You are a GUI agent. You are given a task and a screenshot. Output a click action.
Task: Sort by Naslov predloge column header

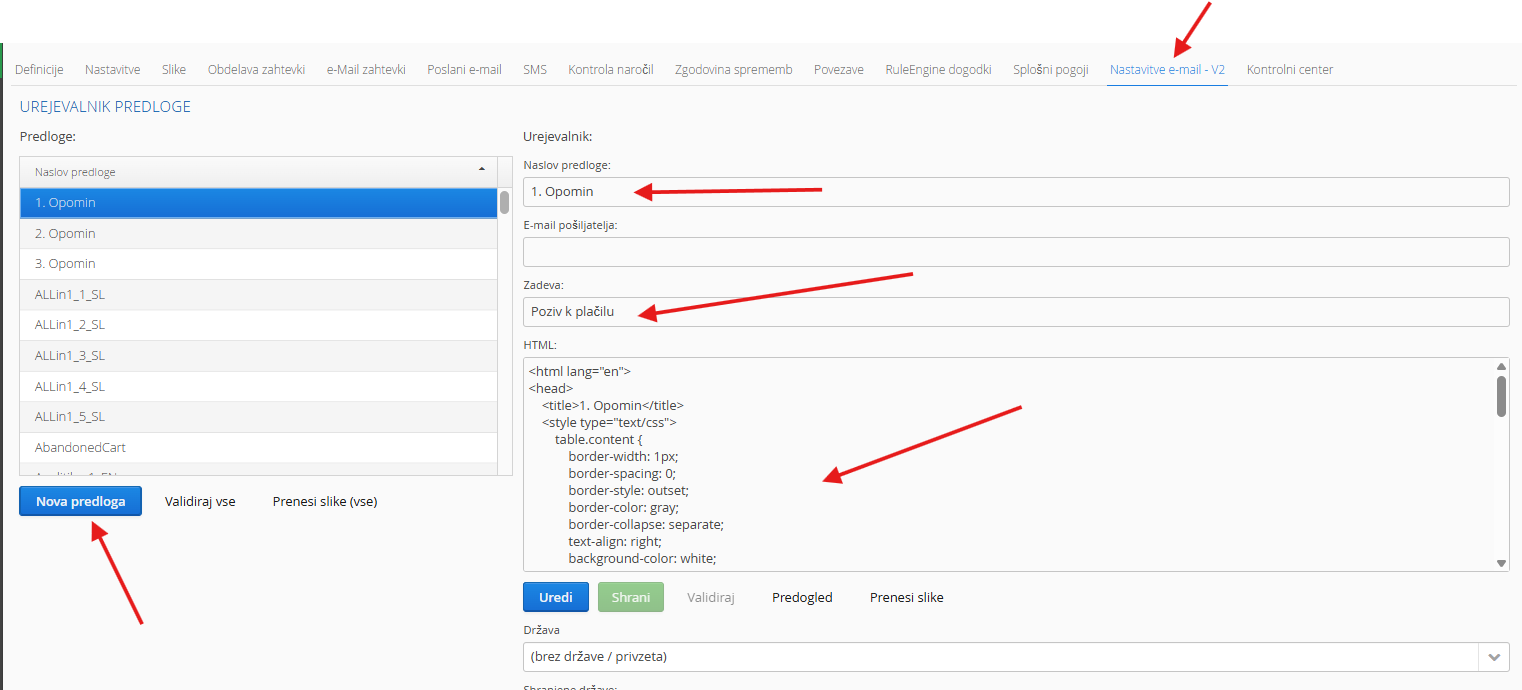click(x=258, y=172)
